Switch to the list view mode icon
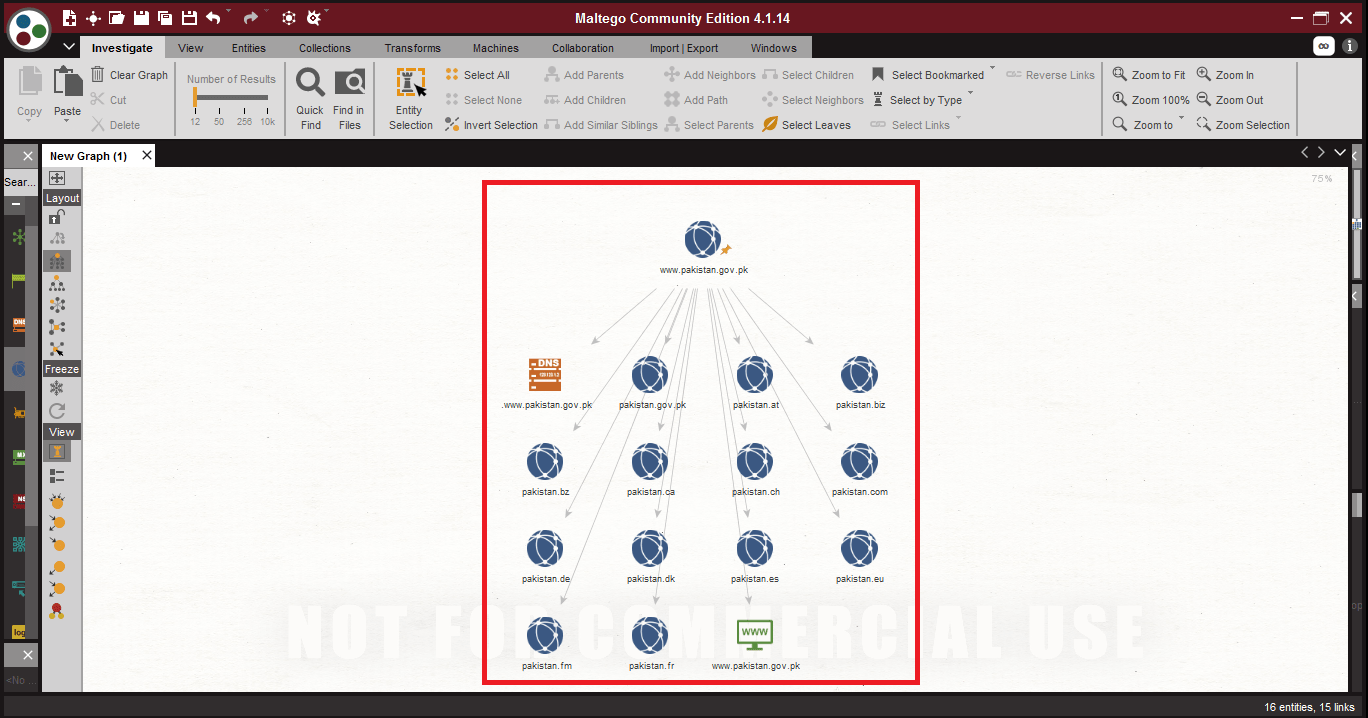The image size is (1368, 718). 57,476
